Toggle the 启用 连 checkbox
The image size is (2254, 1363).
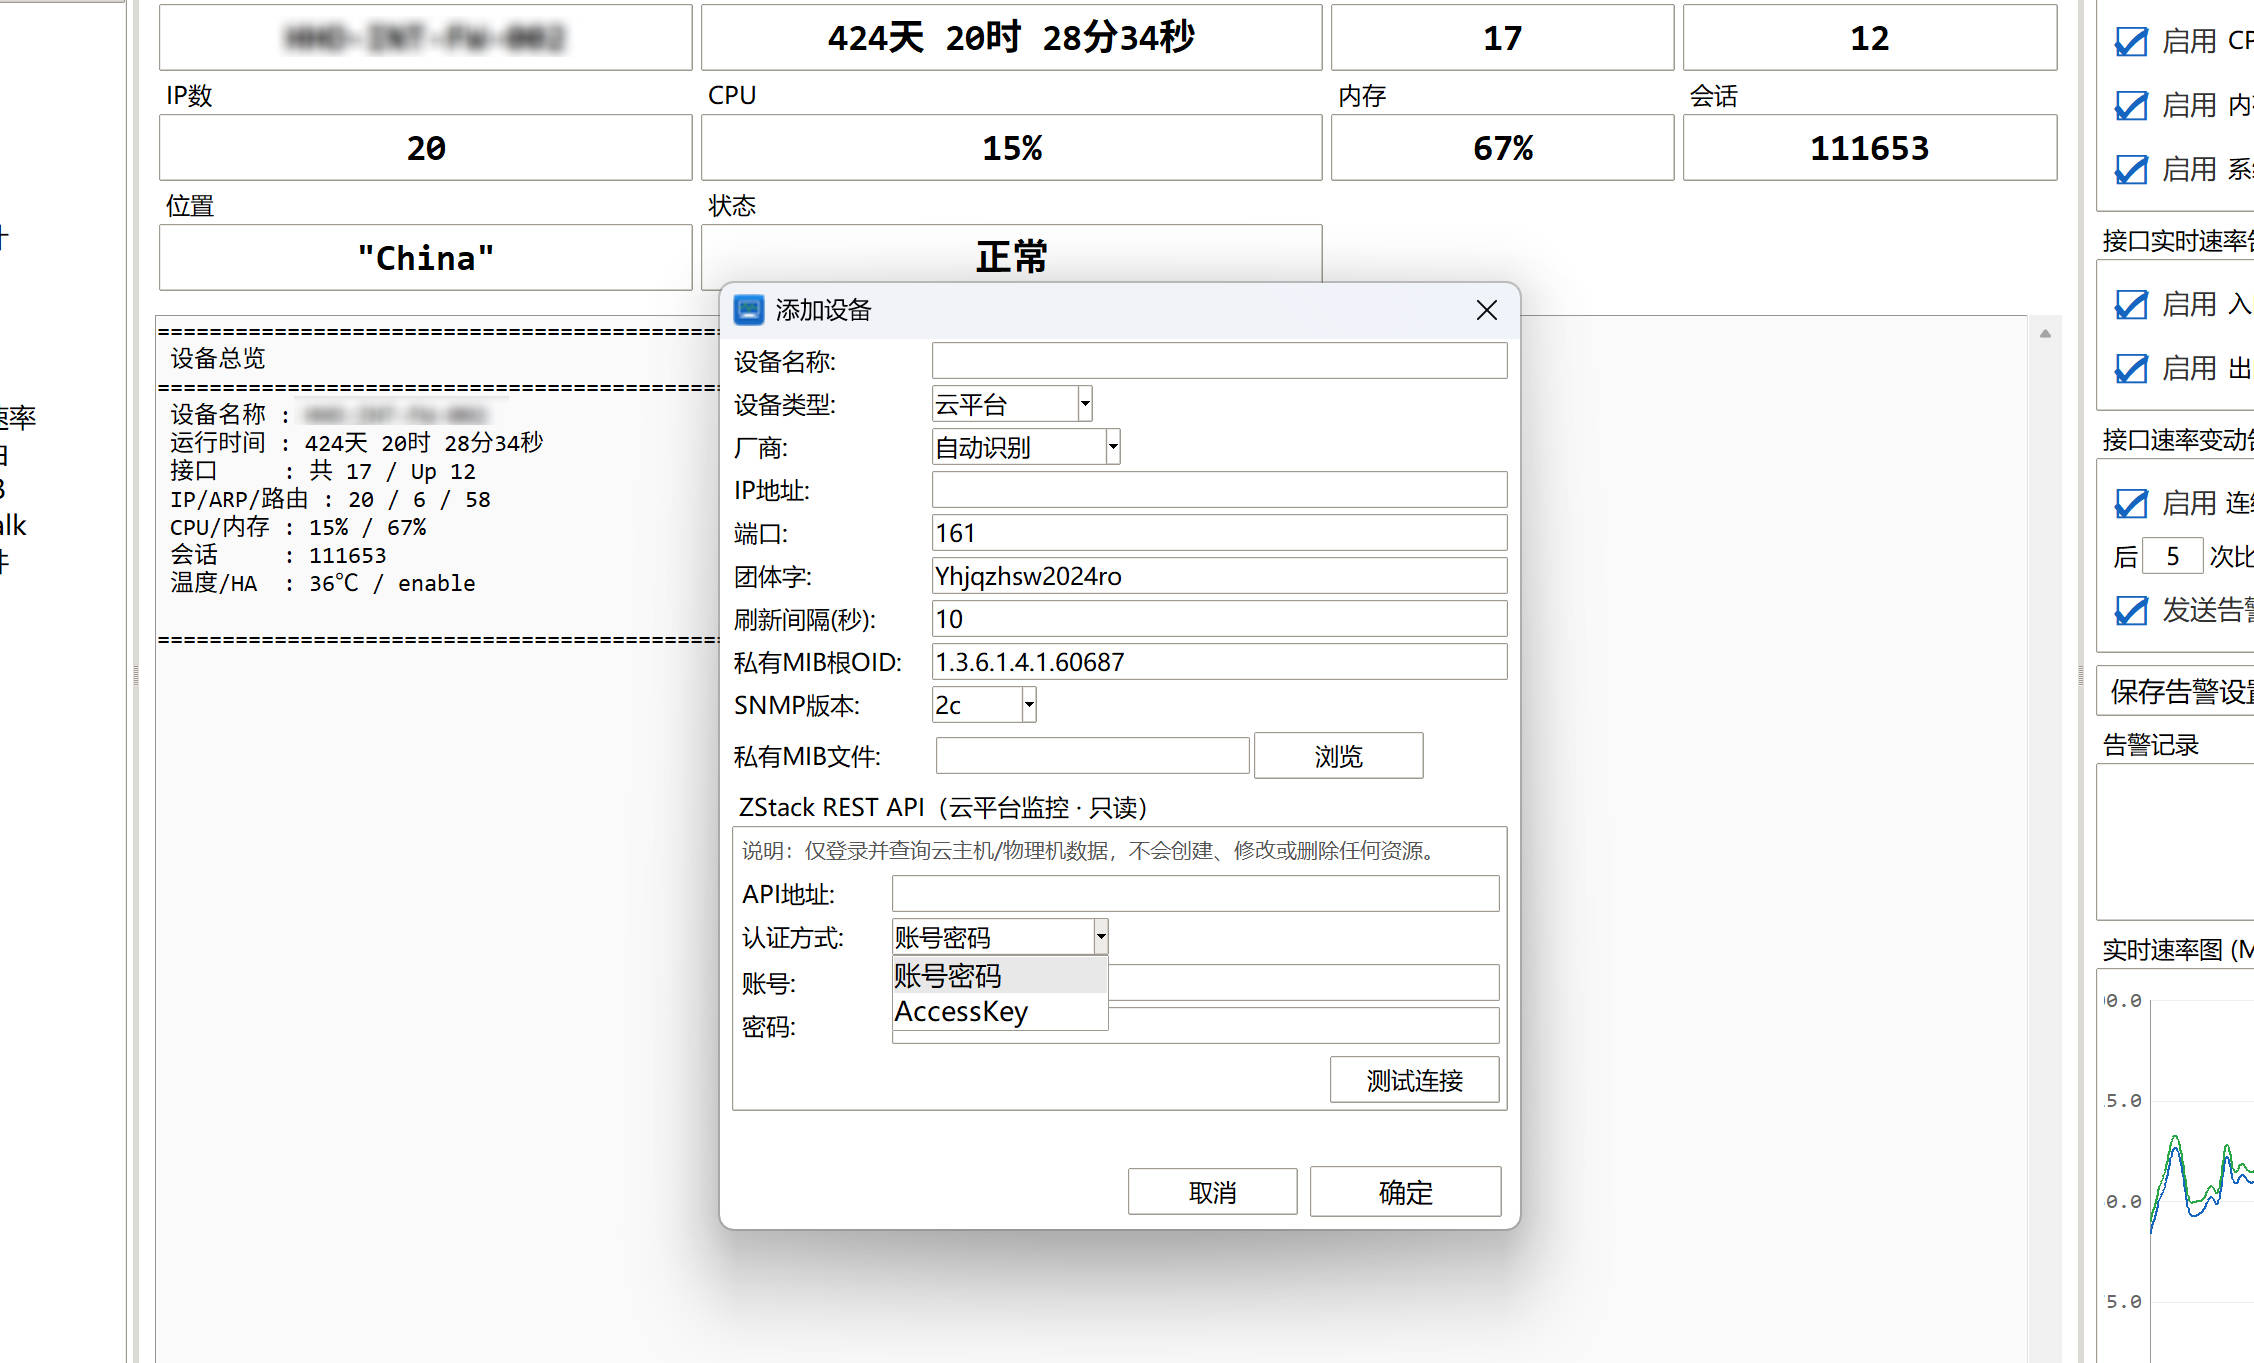click(2131, 504)
